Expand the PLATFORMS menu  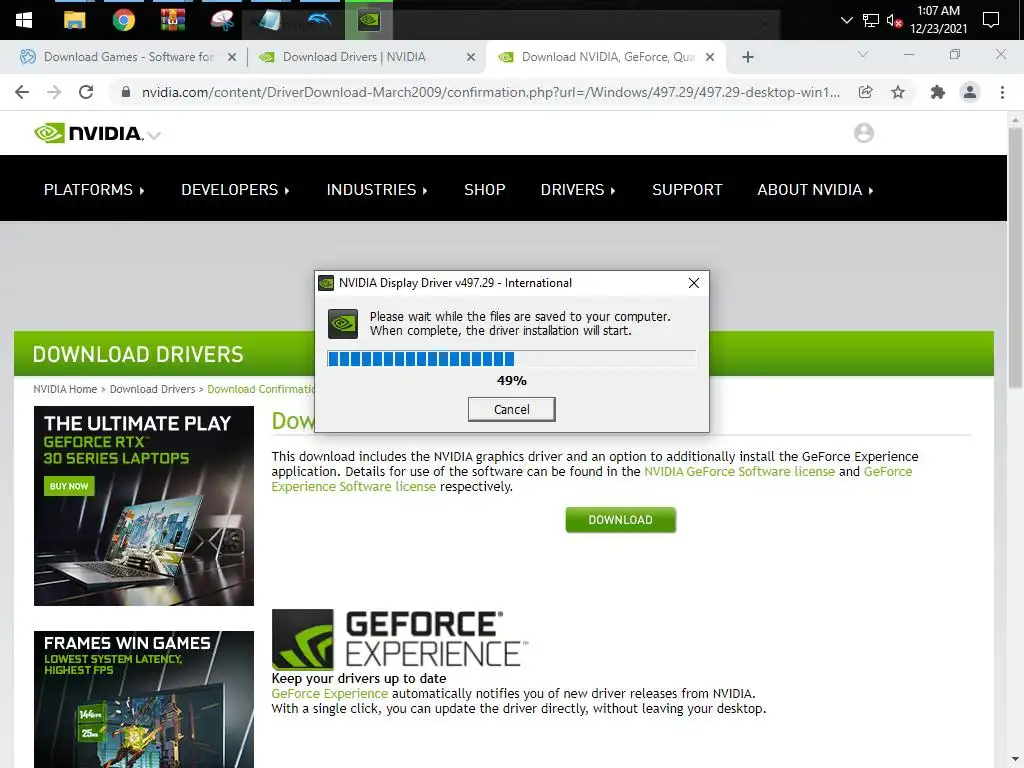point(94,190)
